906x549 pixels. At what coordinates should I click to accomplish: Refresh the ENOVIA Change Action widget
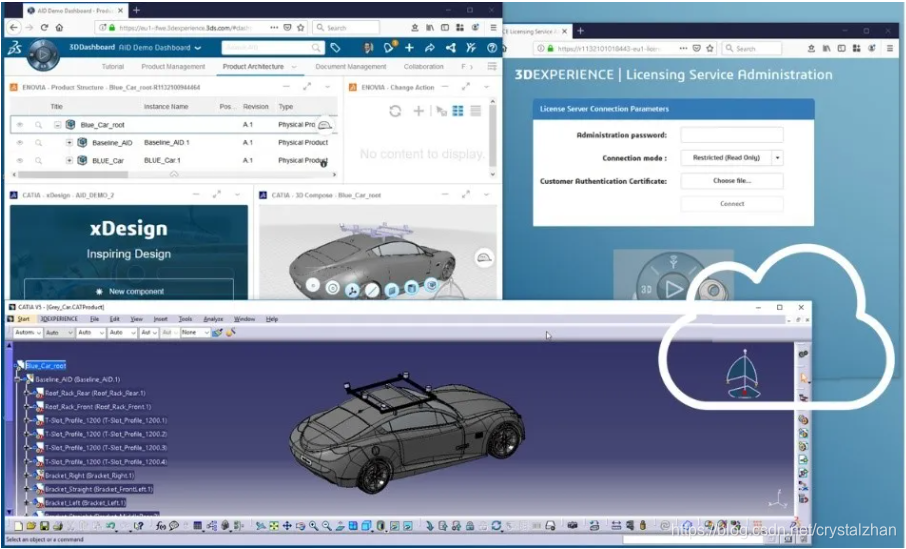click(395, 111)
